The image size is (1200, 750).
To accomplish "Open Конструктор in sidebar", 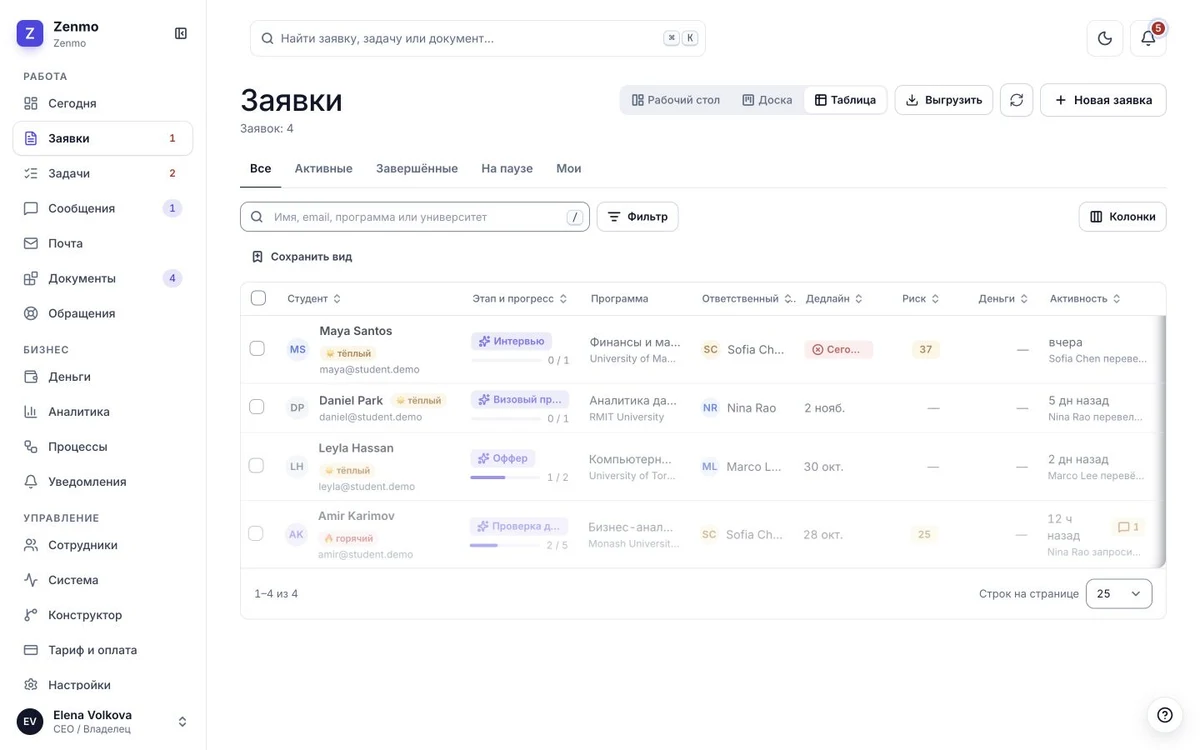I will point(103,615).
